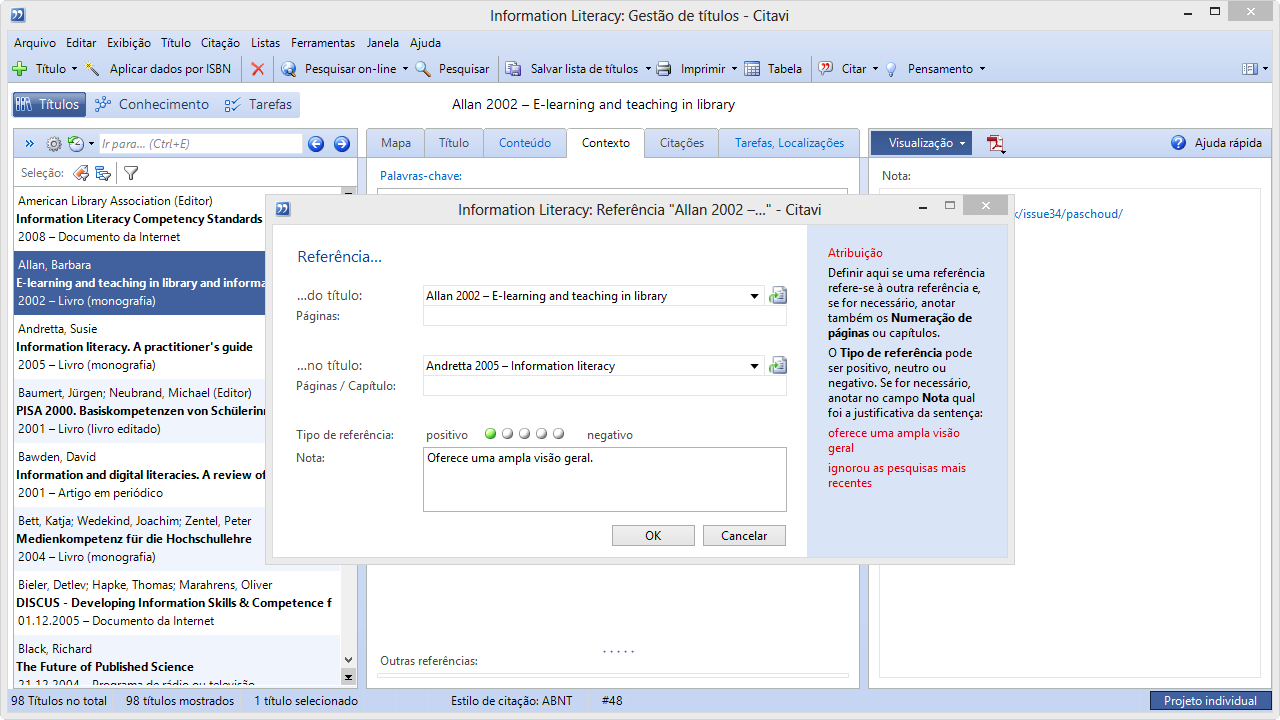Expand Salvar lista de títulos dropdown arrow
The image size is (1280, 720).
(647, 69)
